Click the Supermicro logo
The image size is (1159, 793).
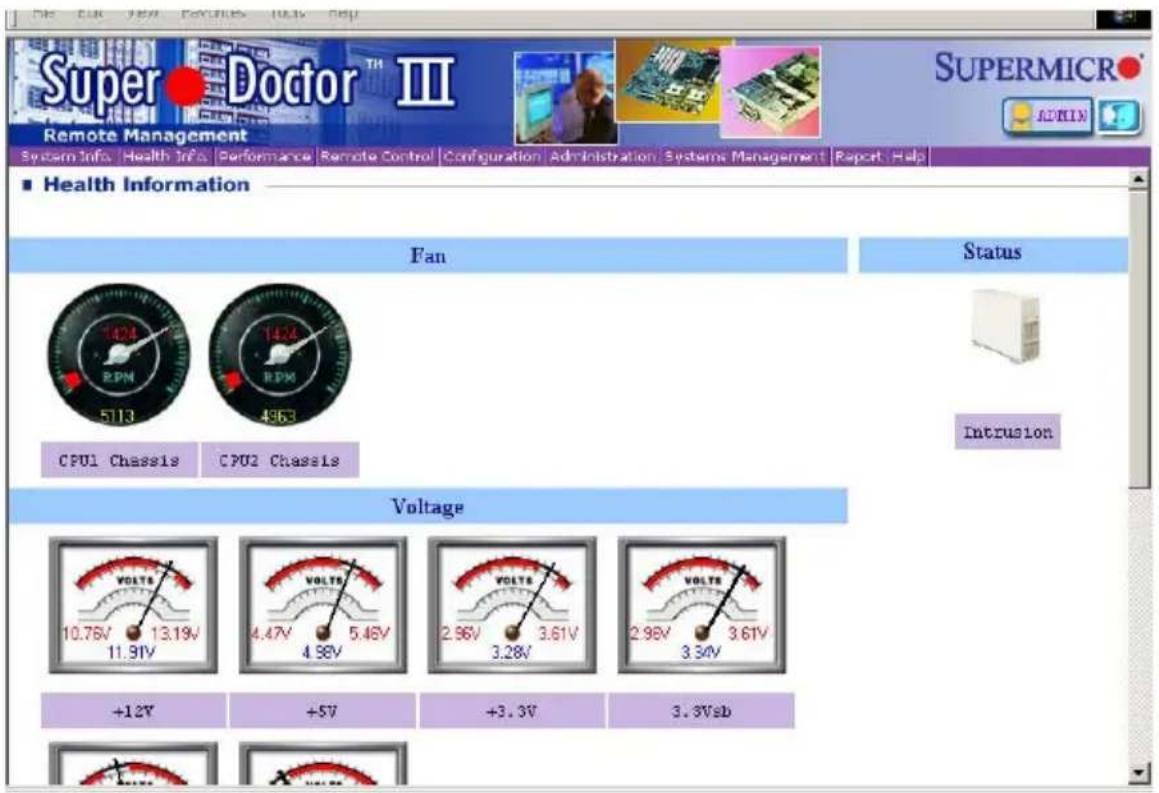point(1038,68)
